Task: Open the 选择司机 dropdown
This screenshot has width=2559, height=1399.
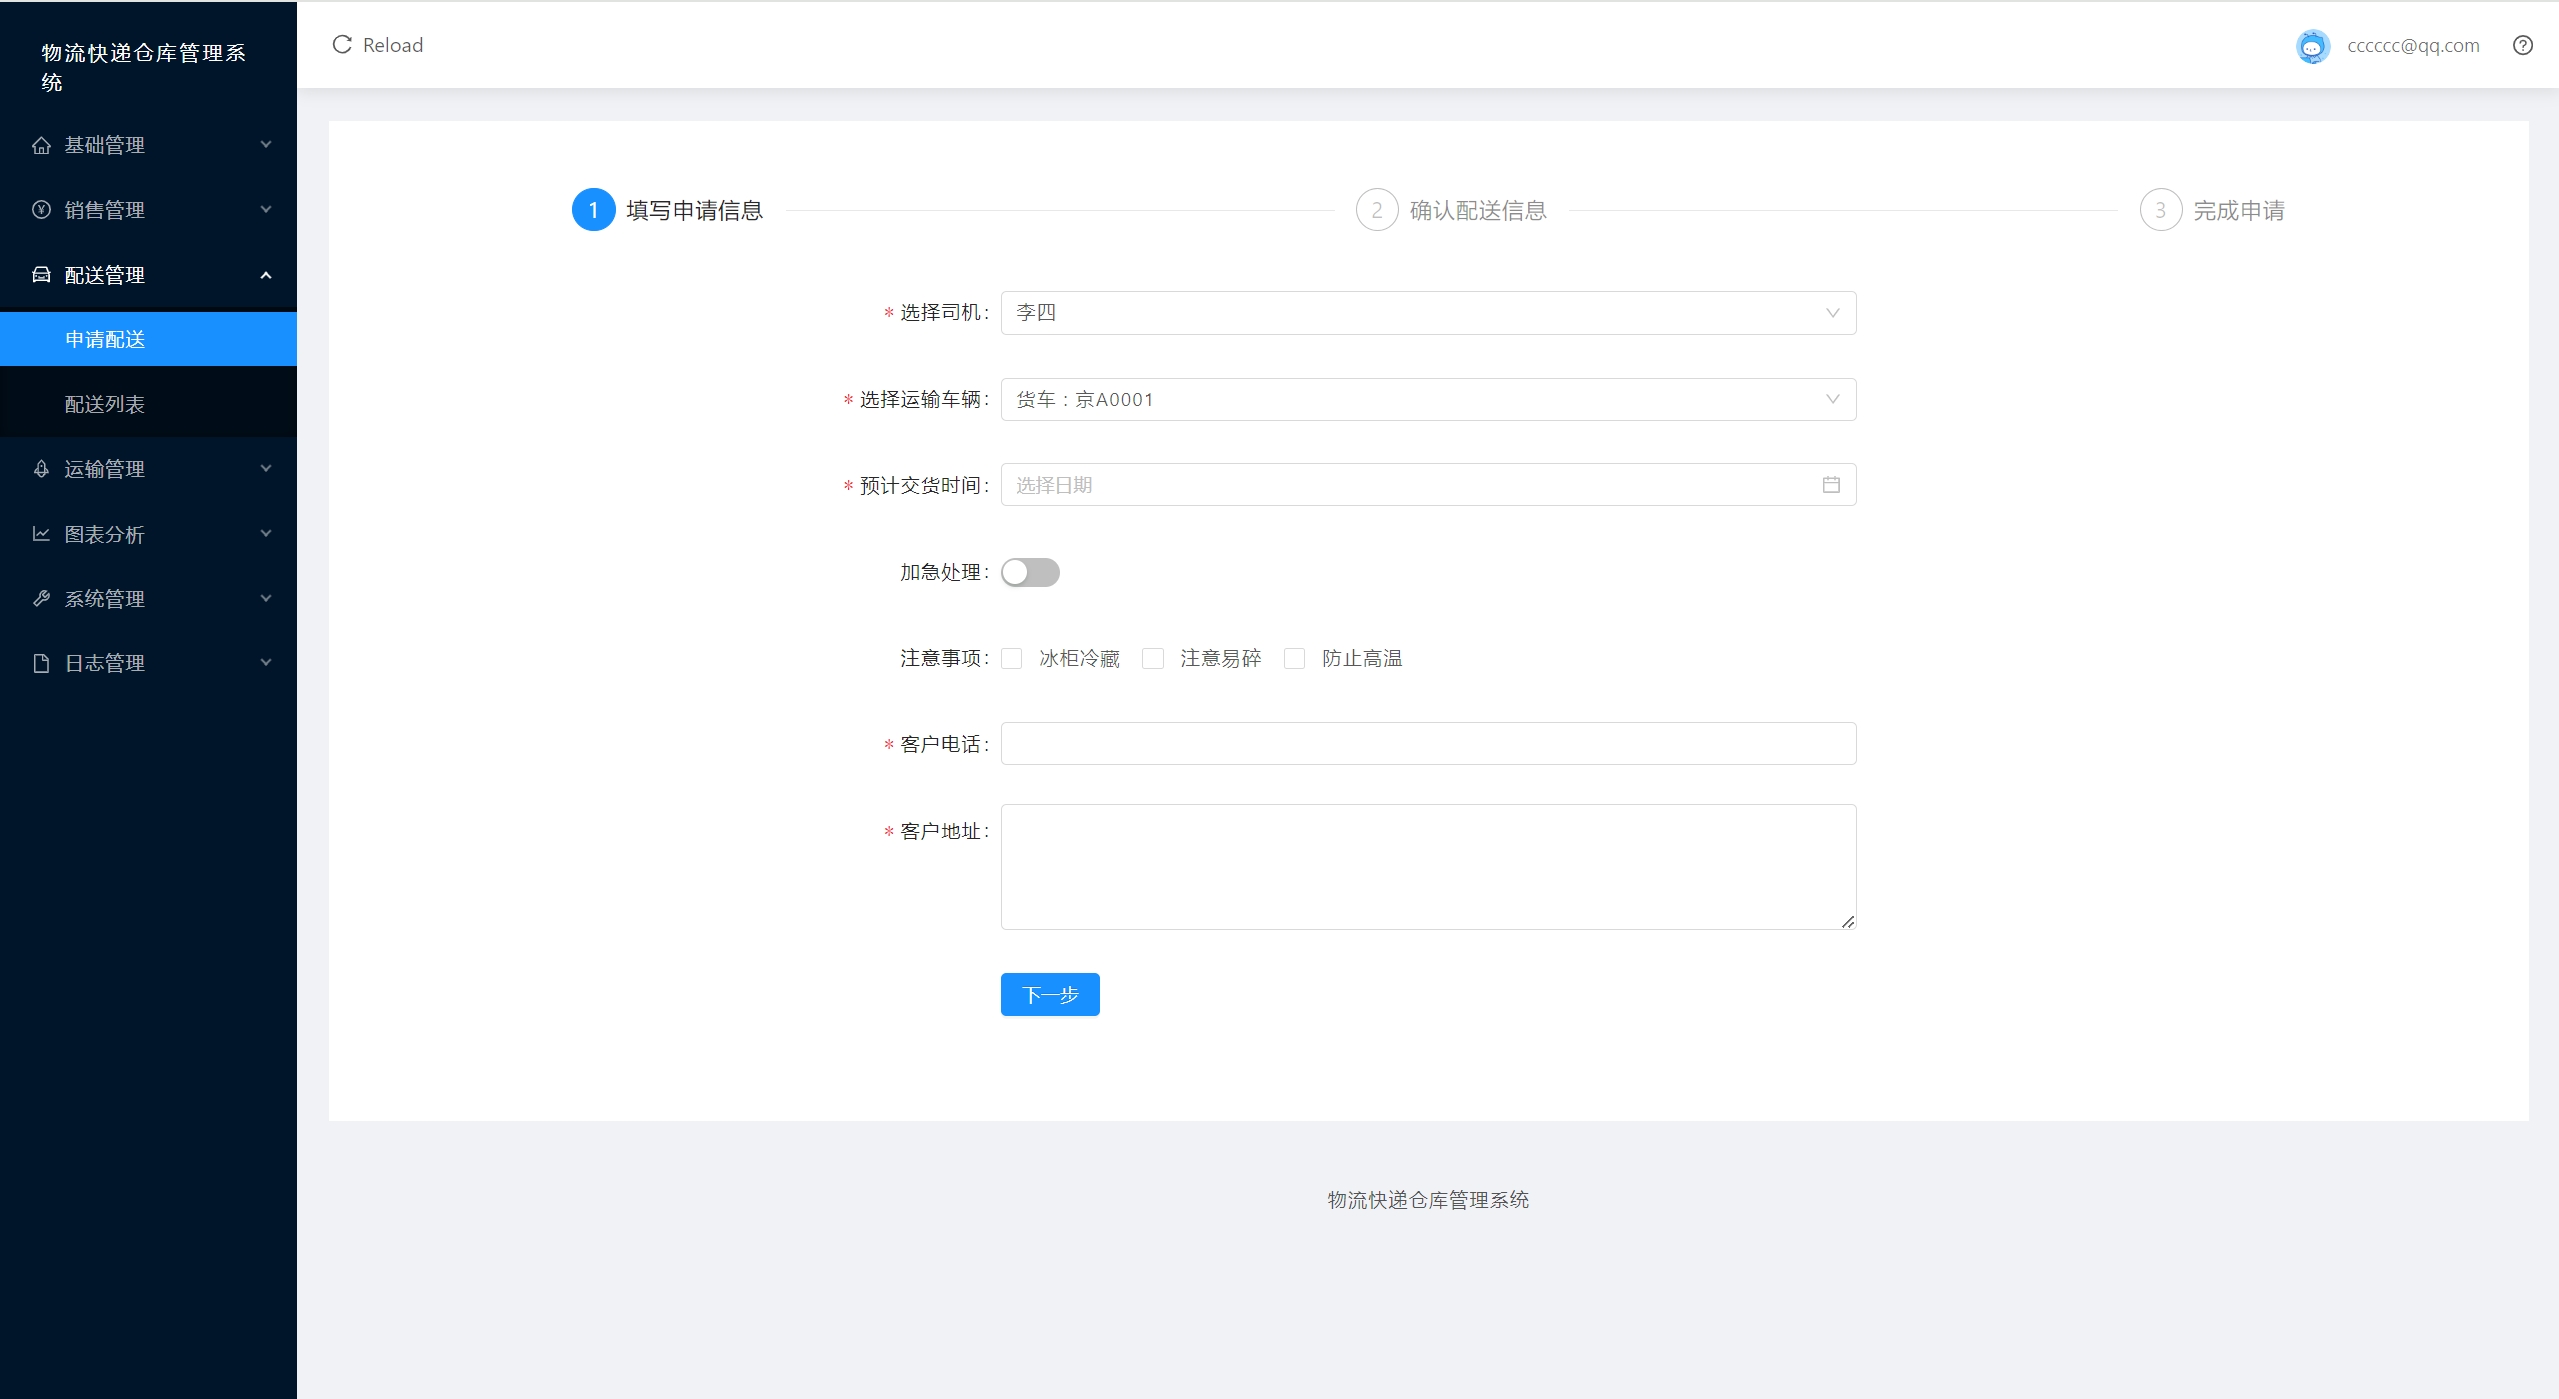Action: point(1428,313)
